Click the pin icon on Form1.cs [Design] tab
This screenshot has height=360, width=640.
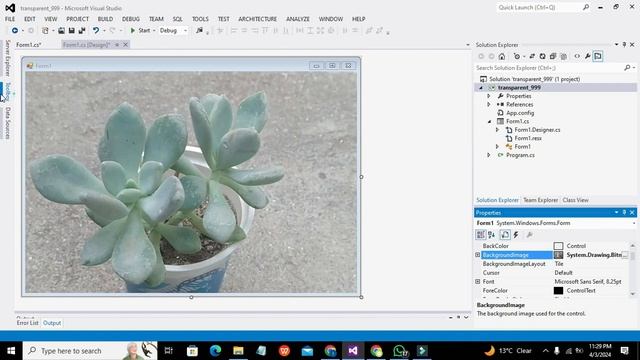point(117,44)
